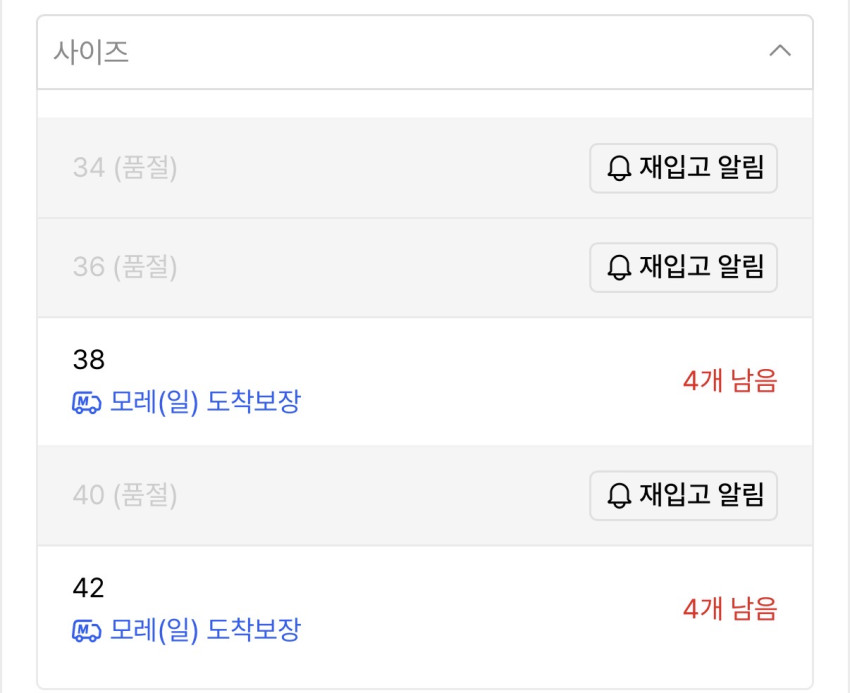Select the size 42 option
Image resolution: width=850 pixels, height=693 pixels.
[x=89, y=588]
